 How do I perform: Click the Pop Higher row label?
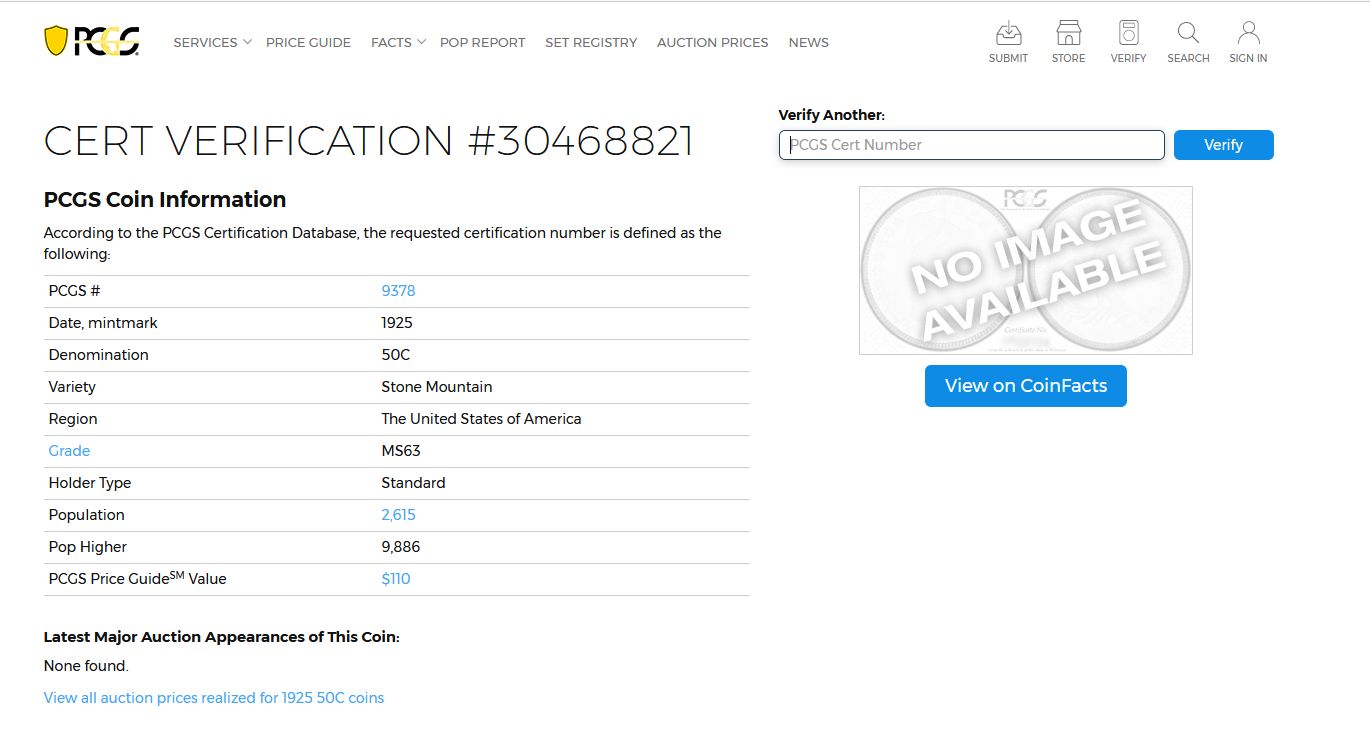tap(88, 547)
